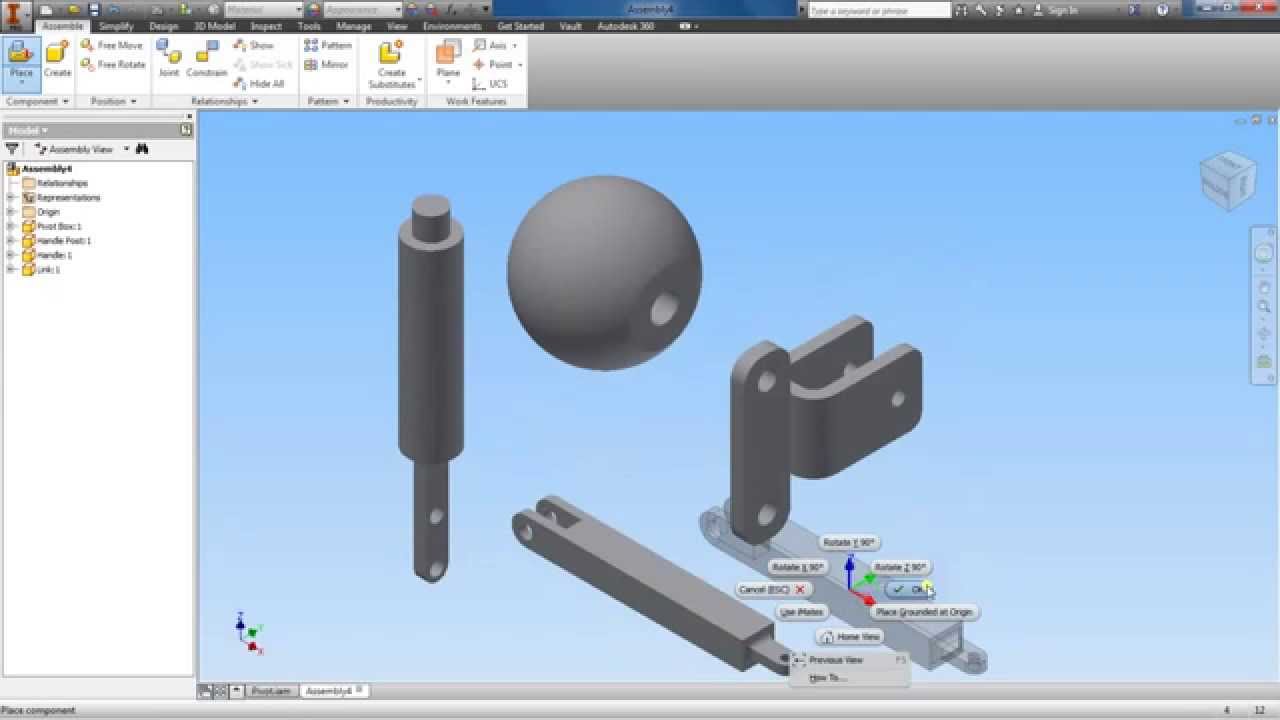
Task: Open the Assembly View dropdown arrow
Action: 126,149
